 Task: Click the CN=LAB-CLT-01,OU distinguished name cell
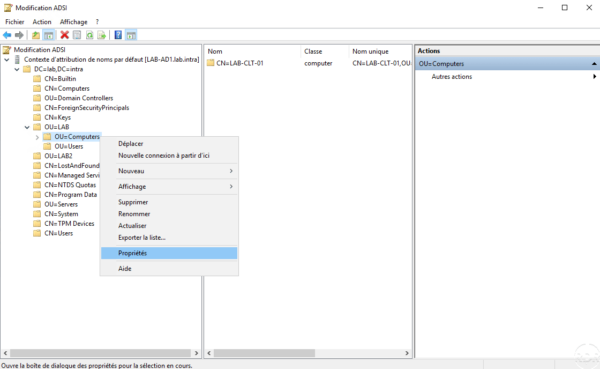point(381,63)
